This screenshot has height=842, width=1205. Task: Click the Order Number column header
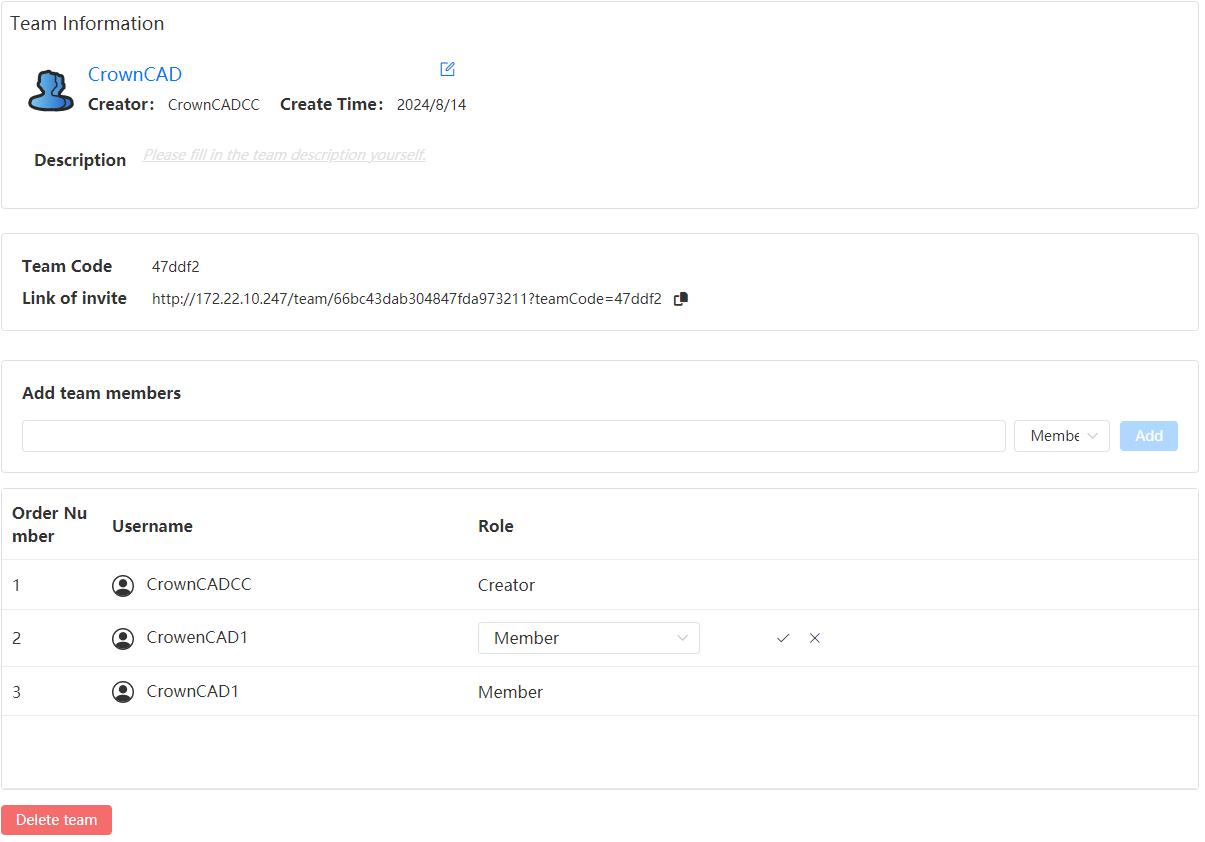(49, 525)
